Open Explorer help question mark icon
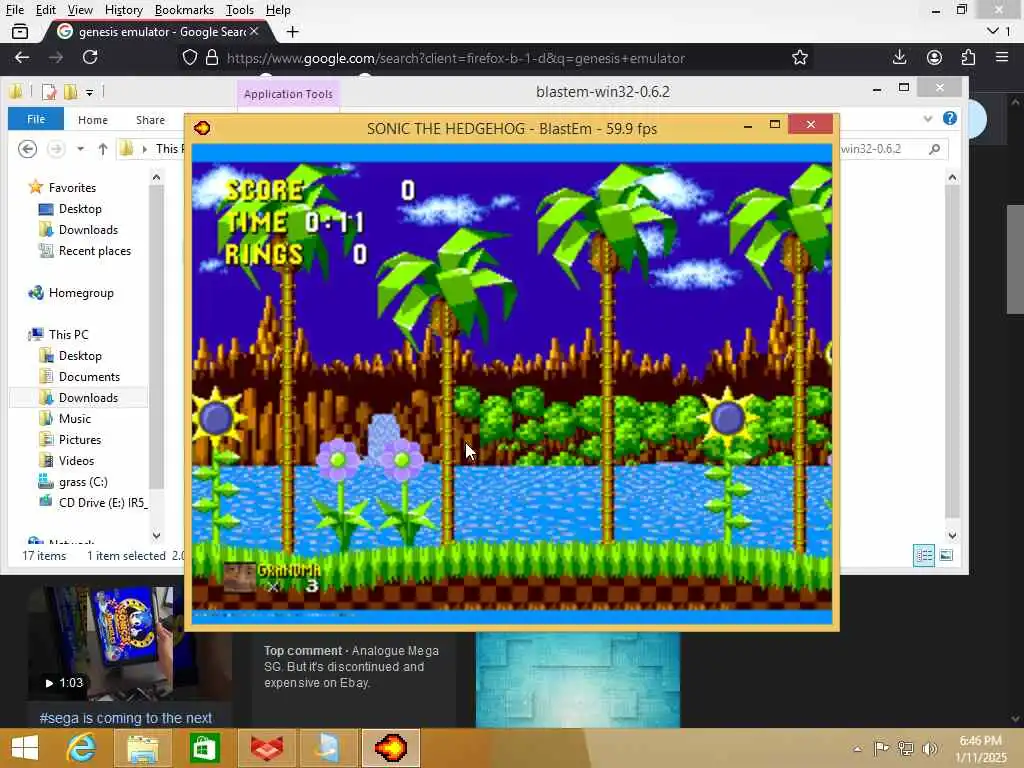 [950, 118]
